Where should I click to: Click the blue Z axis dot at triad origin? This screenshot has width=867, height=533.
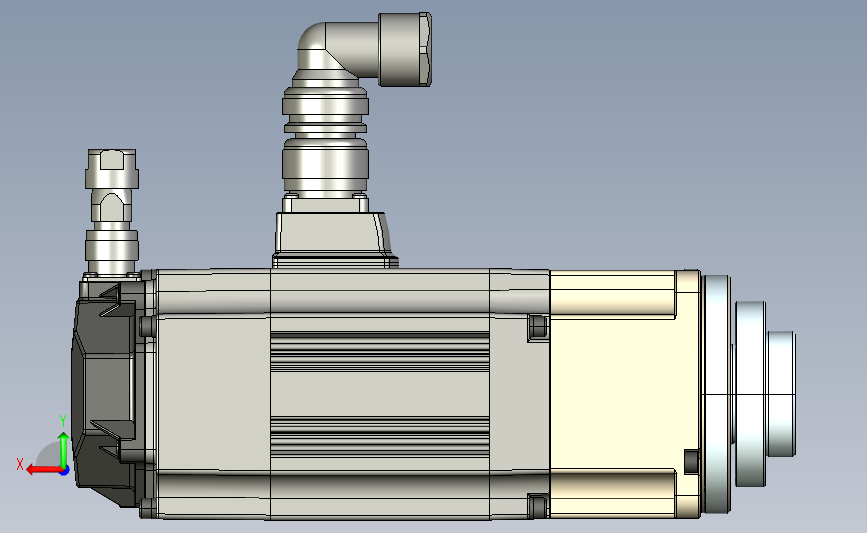pos(65,471)
